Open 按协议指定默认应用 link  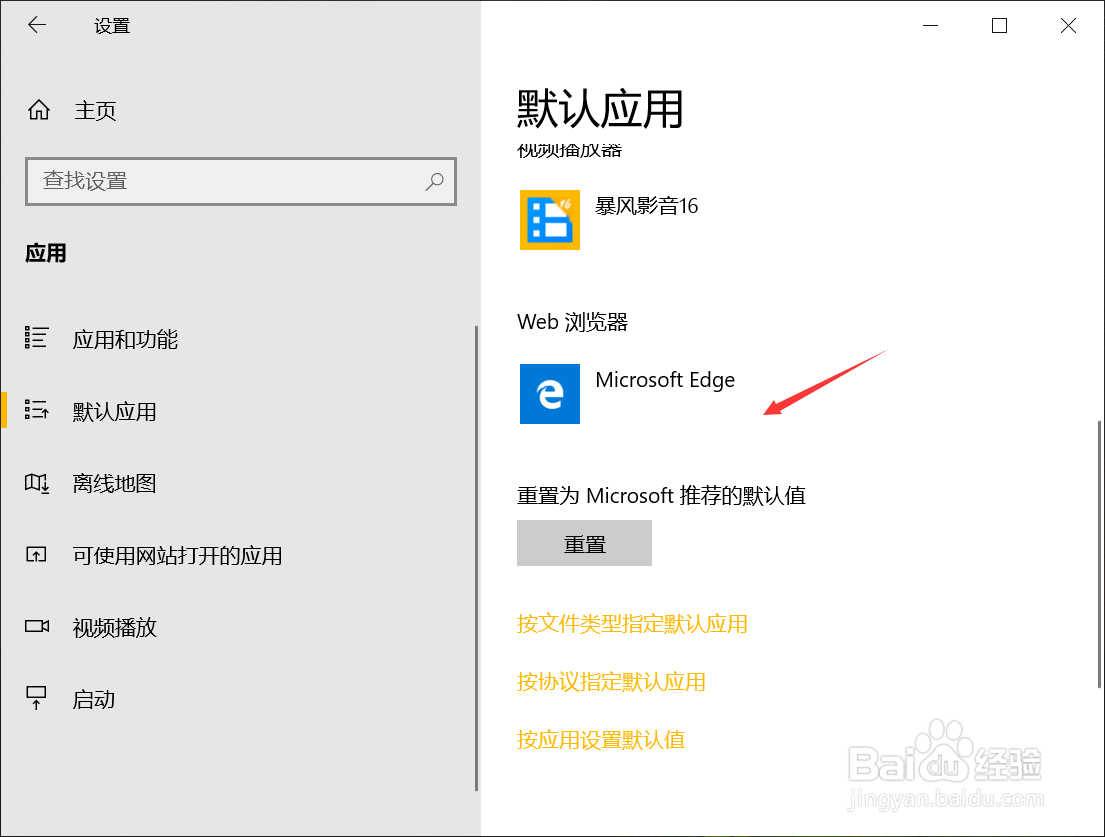[611, 682]
